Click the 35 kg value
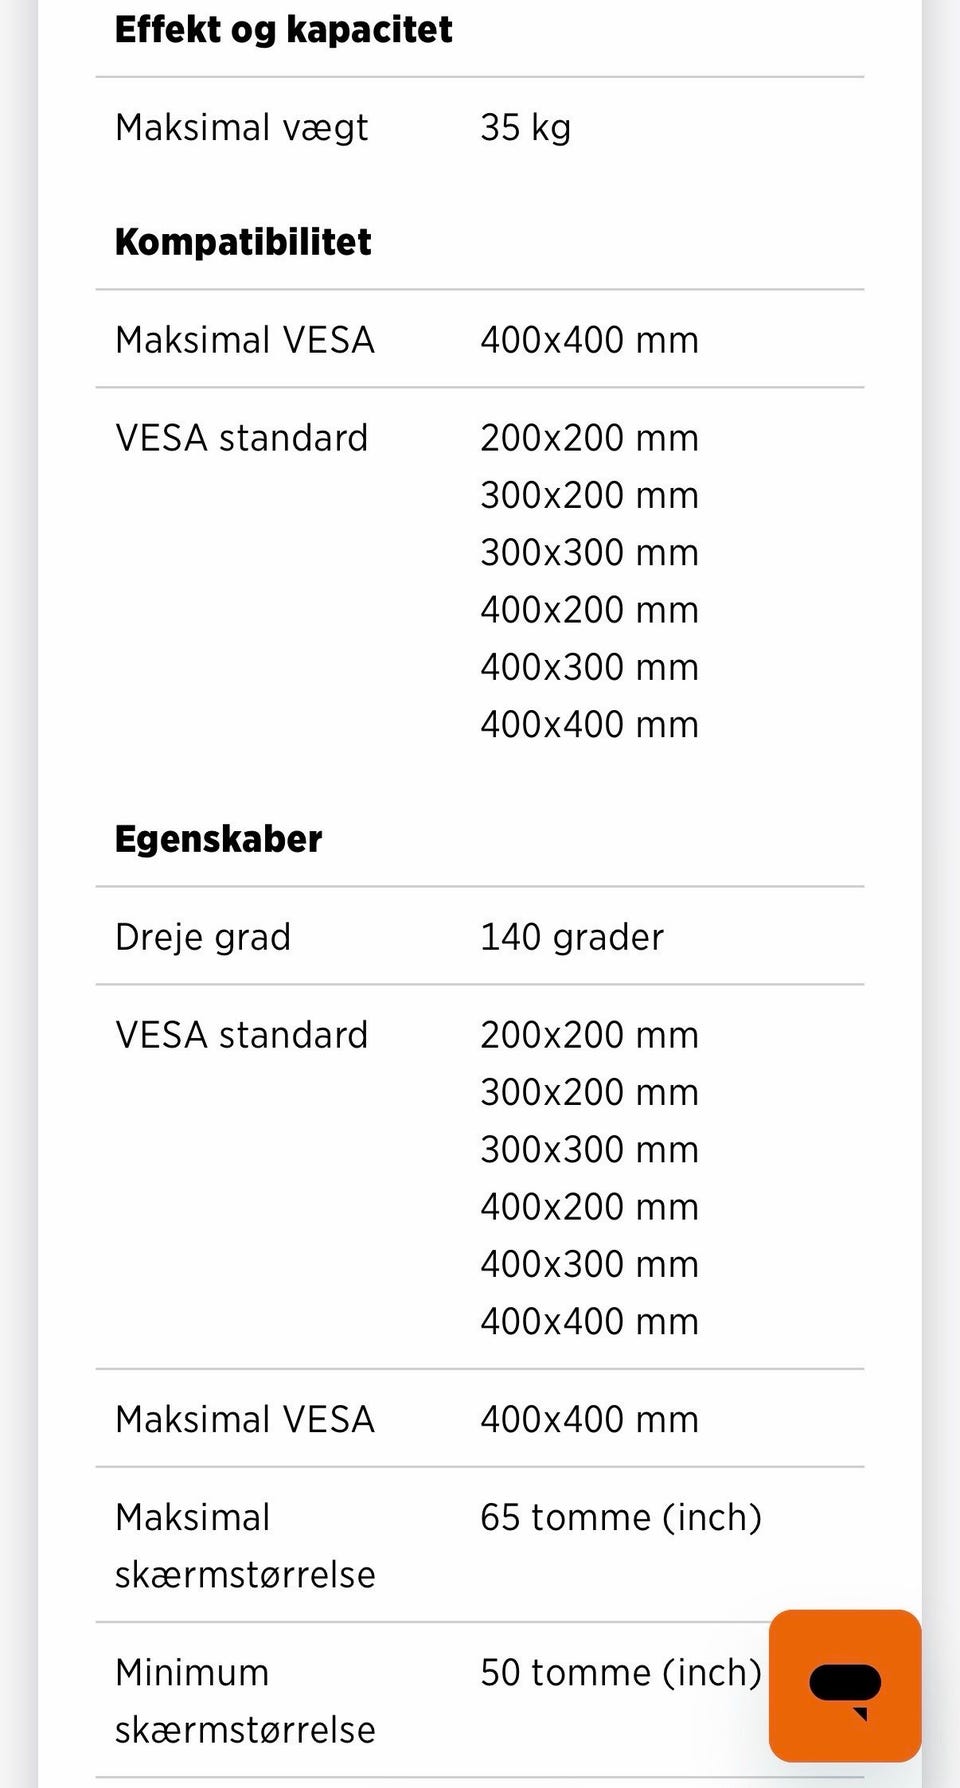960x1788 pixels. [525, 128]
